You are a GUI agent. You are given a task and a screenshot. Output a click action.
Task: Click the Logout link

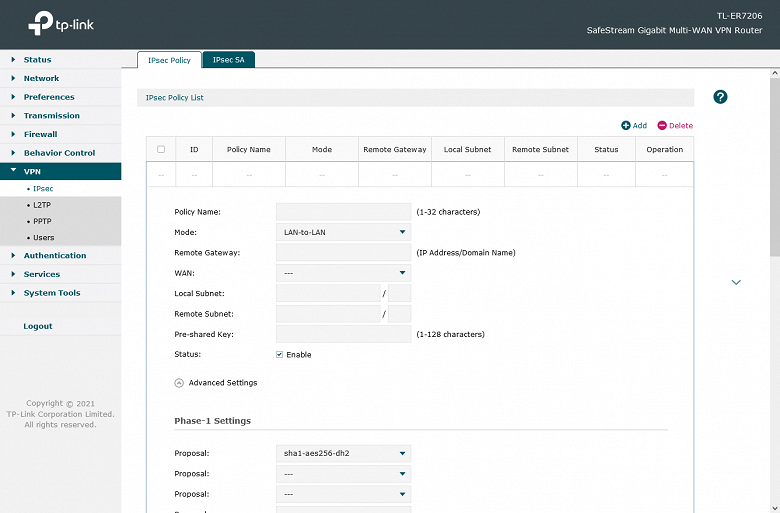pos(38,326)
